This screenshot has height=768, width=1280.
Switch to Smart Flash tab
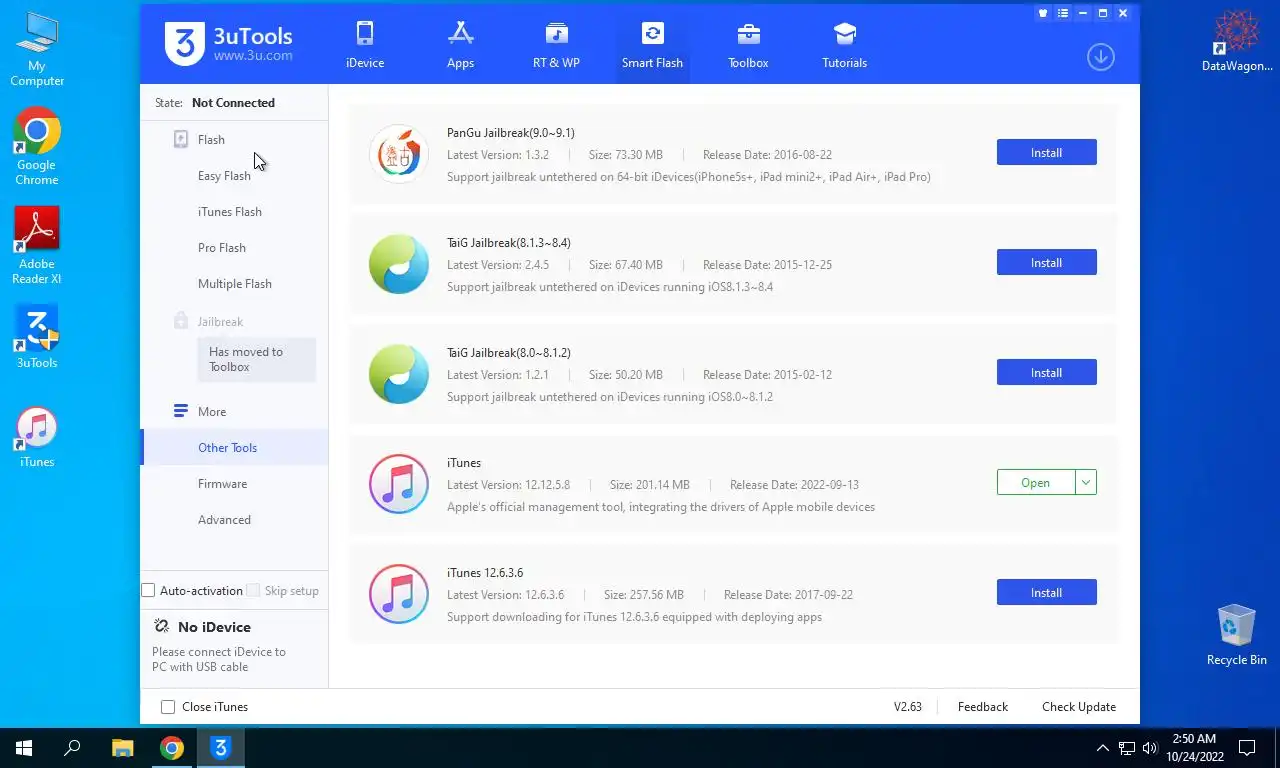[652, 45]
